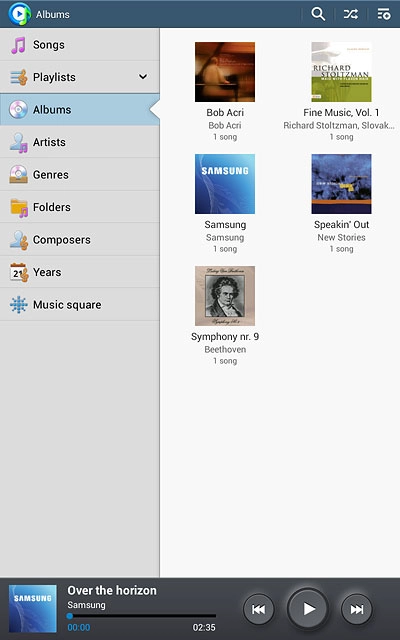The image size is (400, 640).
Task: Open Fine Music, Vol. 1 album cover
Action: [341, 72]
